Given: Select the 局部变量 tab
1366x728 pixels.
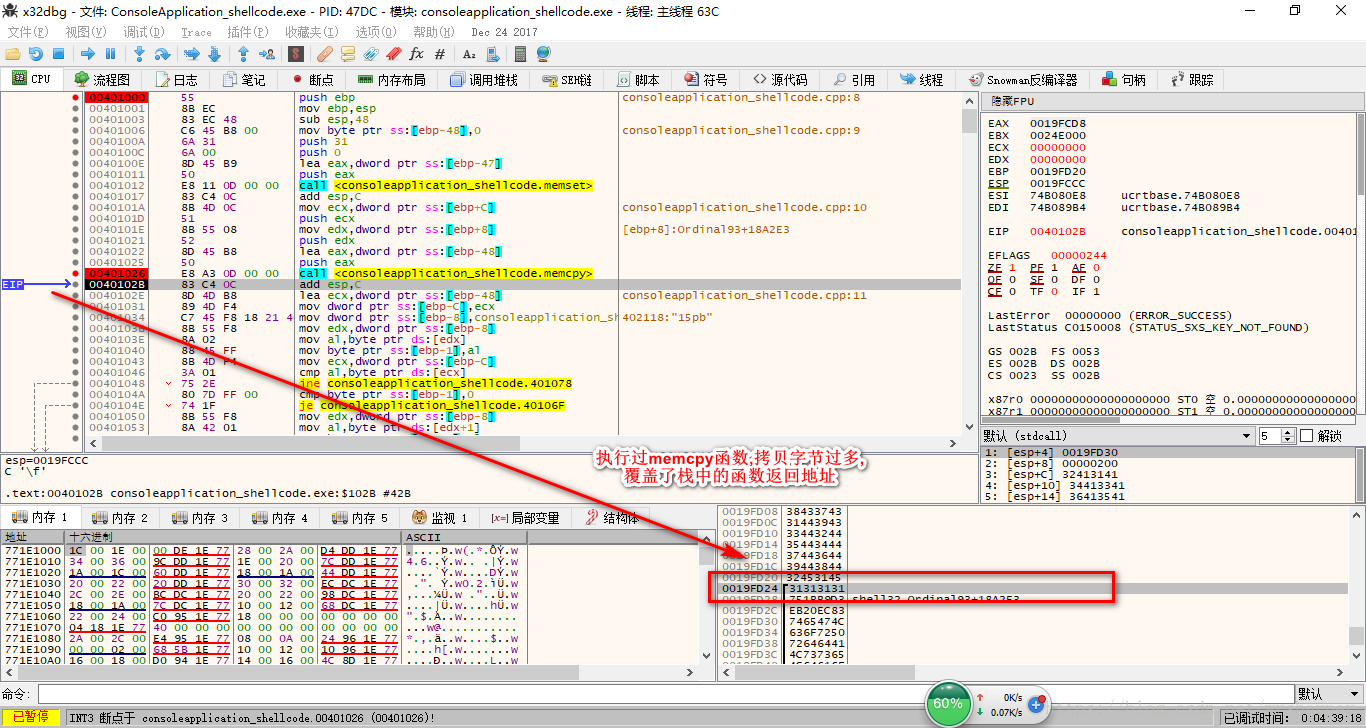Looking at the screenshot, I should [x=525, y=518].
